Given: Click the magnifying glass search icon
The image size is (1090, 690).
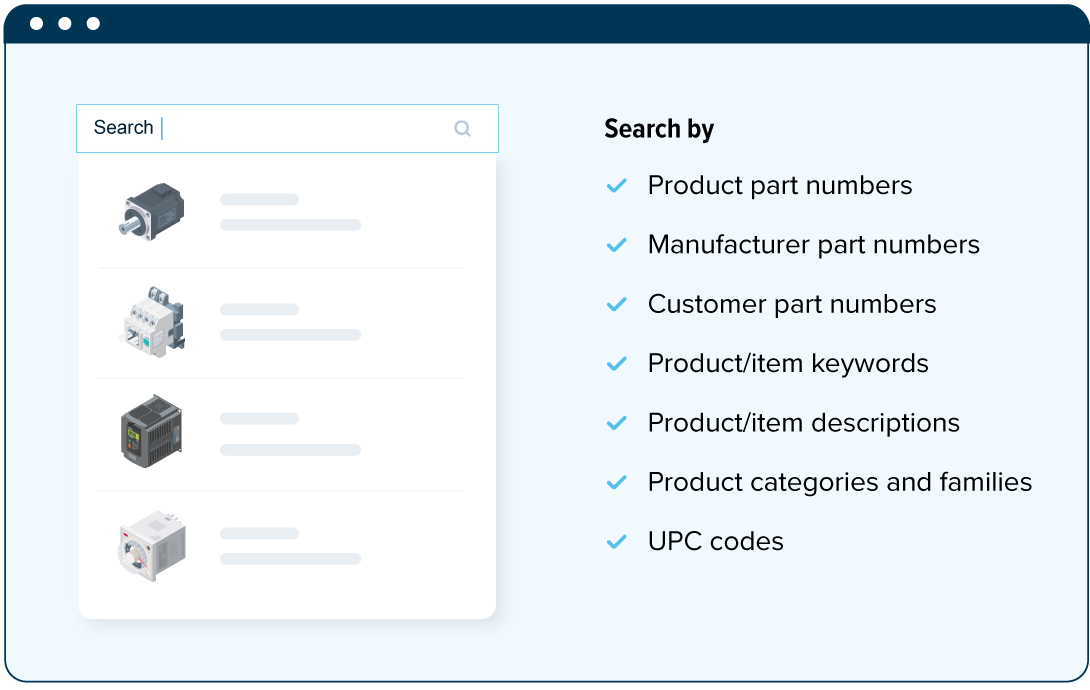Looking at the screenshot, I should [462, 128].
